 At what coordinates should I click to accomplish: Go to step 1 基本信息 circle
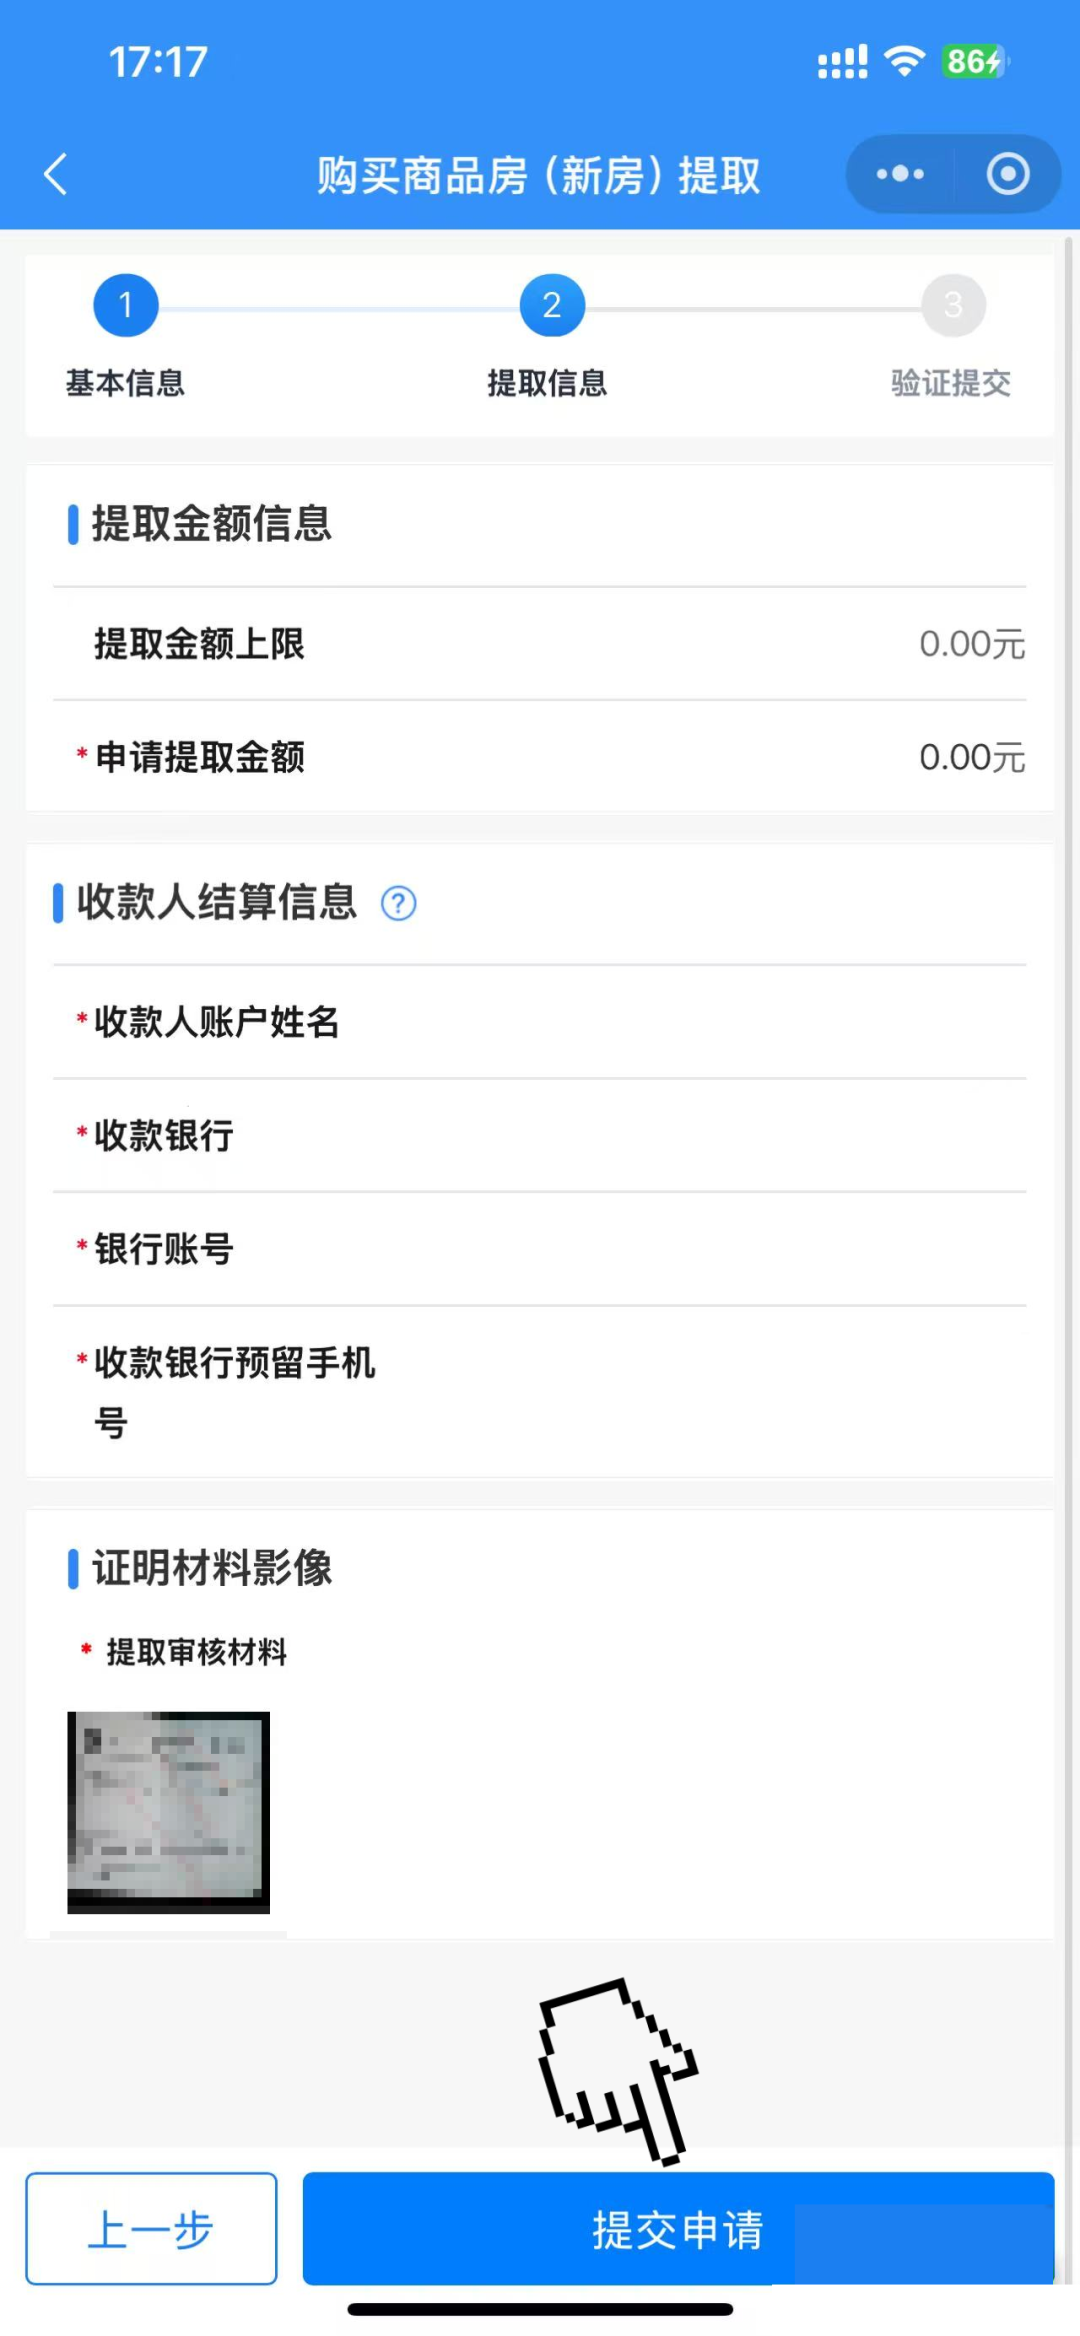click(x=126, y=306)
